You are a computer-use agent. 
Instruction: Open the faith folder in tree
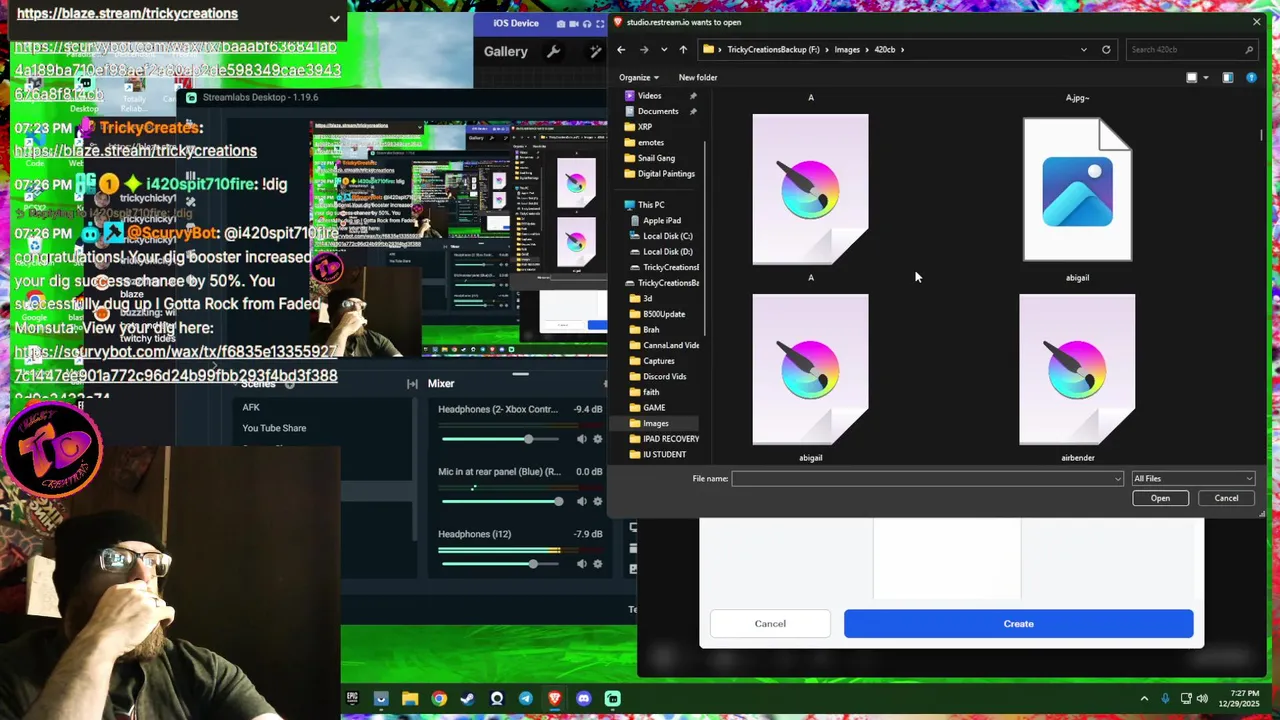650,392
